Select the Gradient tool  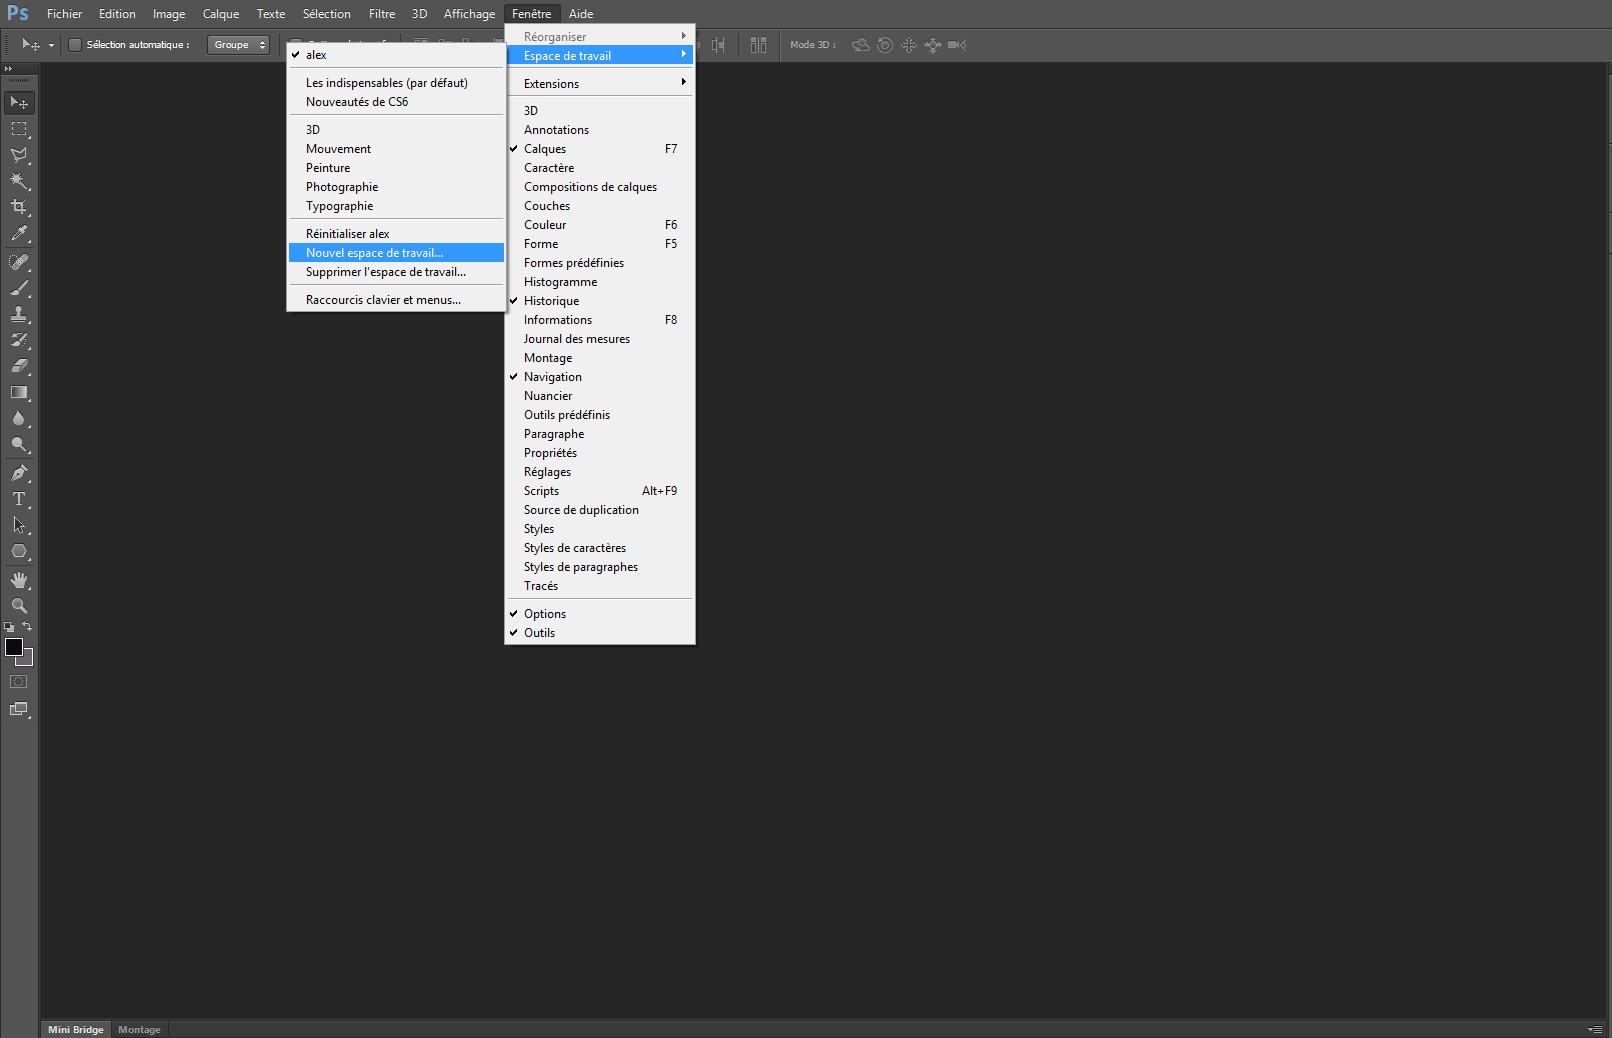[19, 392]
